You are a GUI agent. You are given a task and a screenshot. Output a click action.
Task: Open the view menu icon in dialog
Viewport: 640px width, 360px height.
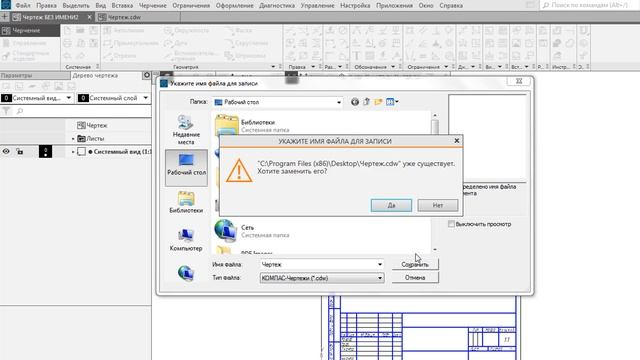pos(391,102)
